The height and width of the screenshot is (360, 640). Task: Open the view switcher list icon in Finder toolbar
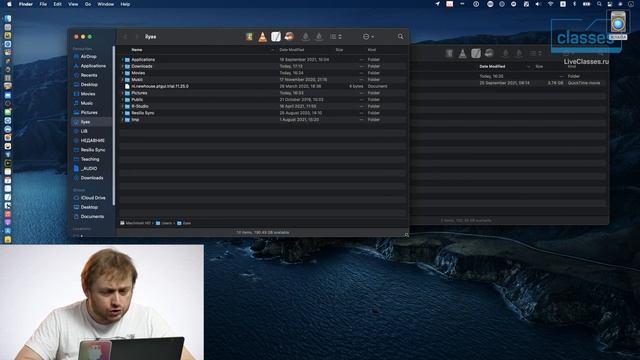click(x=336, y=37)
